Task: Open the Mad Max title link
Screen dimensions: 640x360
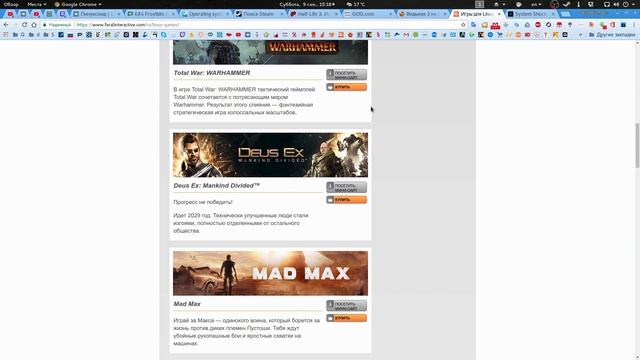Action: 187,304
